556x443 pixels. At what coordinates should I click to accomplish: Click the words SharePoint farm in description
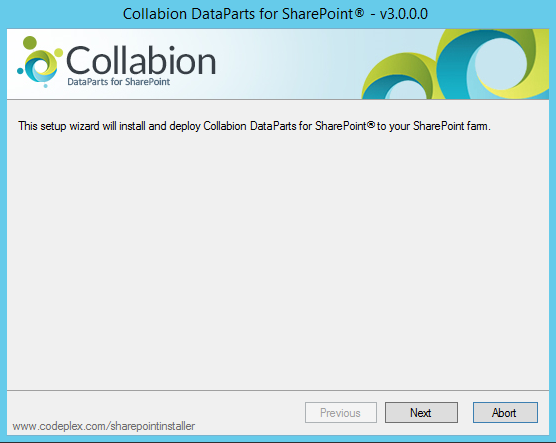(452, 126)
